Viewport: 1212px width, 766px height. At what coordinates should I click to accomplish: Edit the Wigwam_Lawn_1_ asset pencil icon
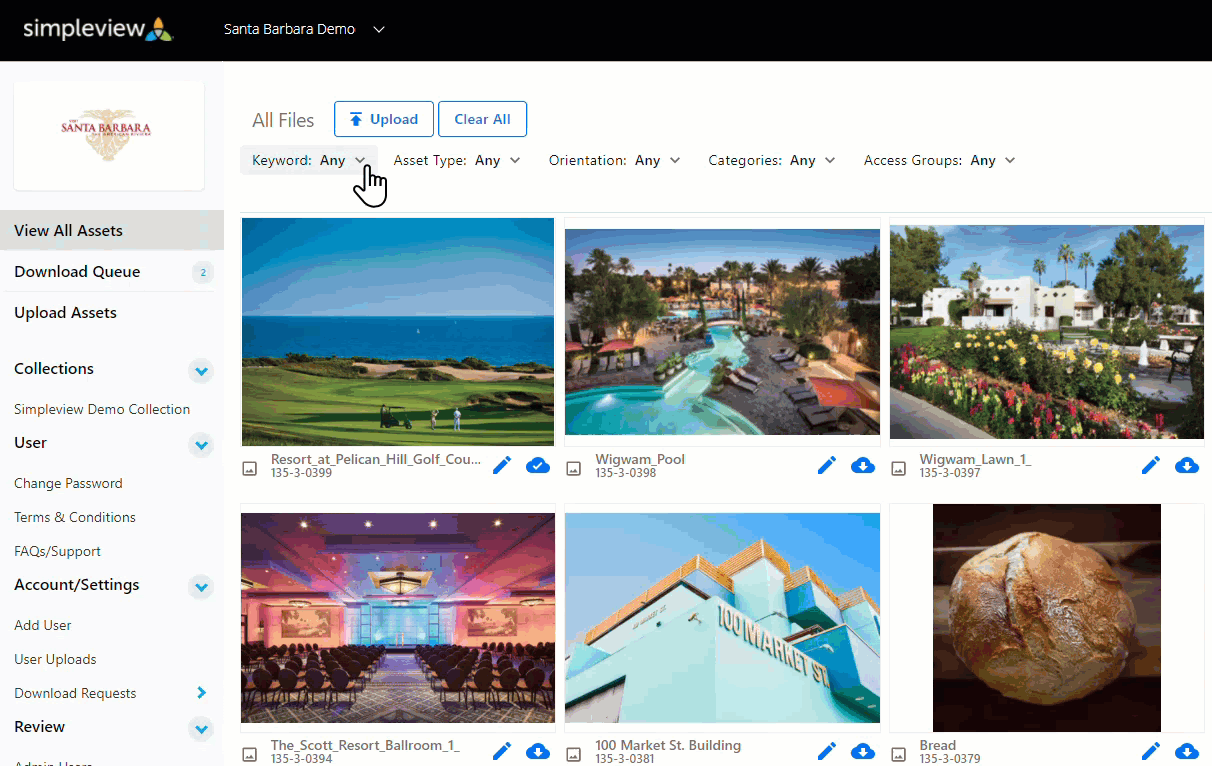tap(1151, 465)
